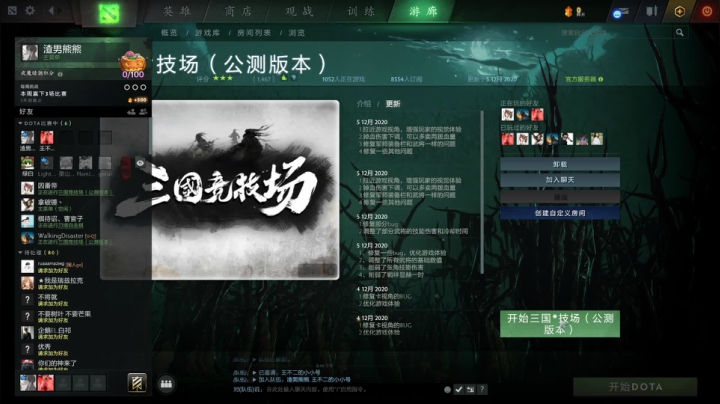Click the chat pop-out window icon
Viewport: 720px width, 404px height.
(x=470, y=389)
